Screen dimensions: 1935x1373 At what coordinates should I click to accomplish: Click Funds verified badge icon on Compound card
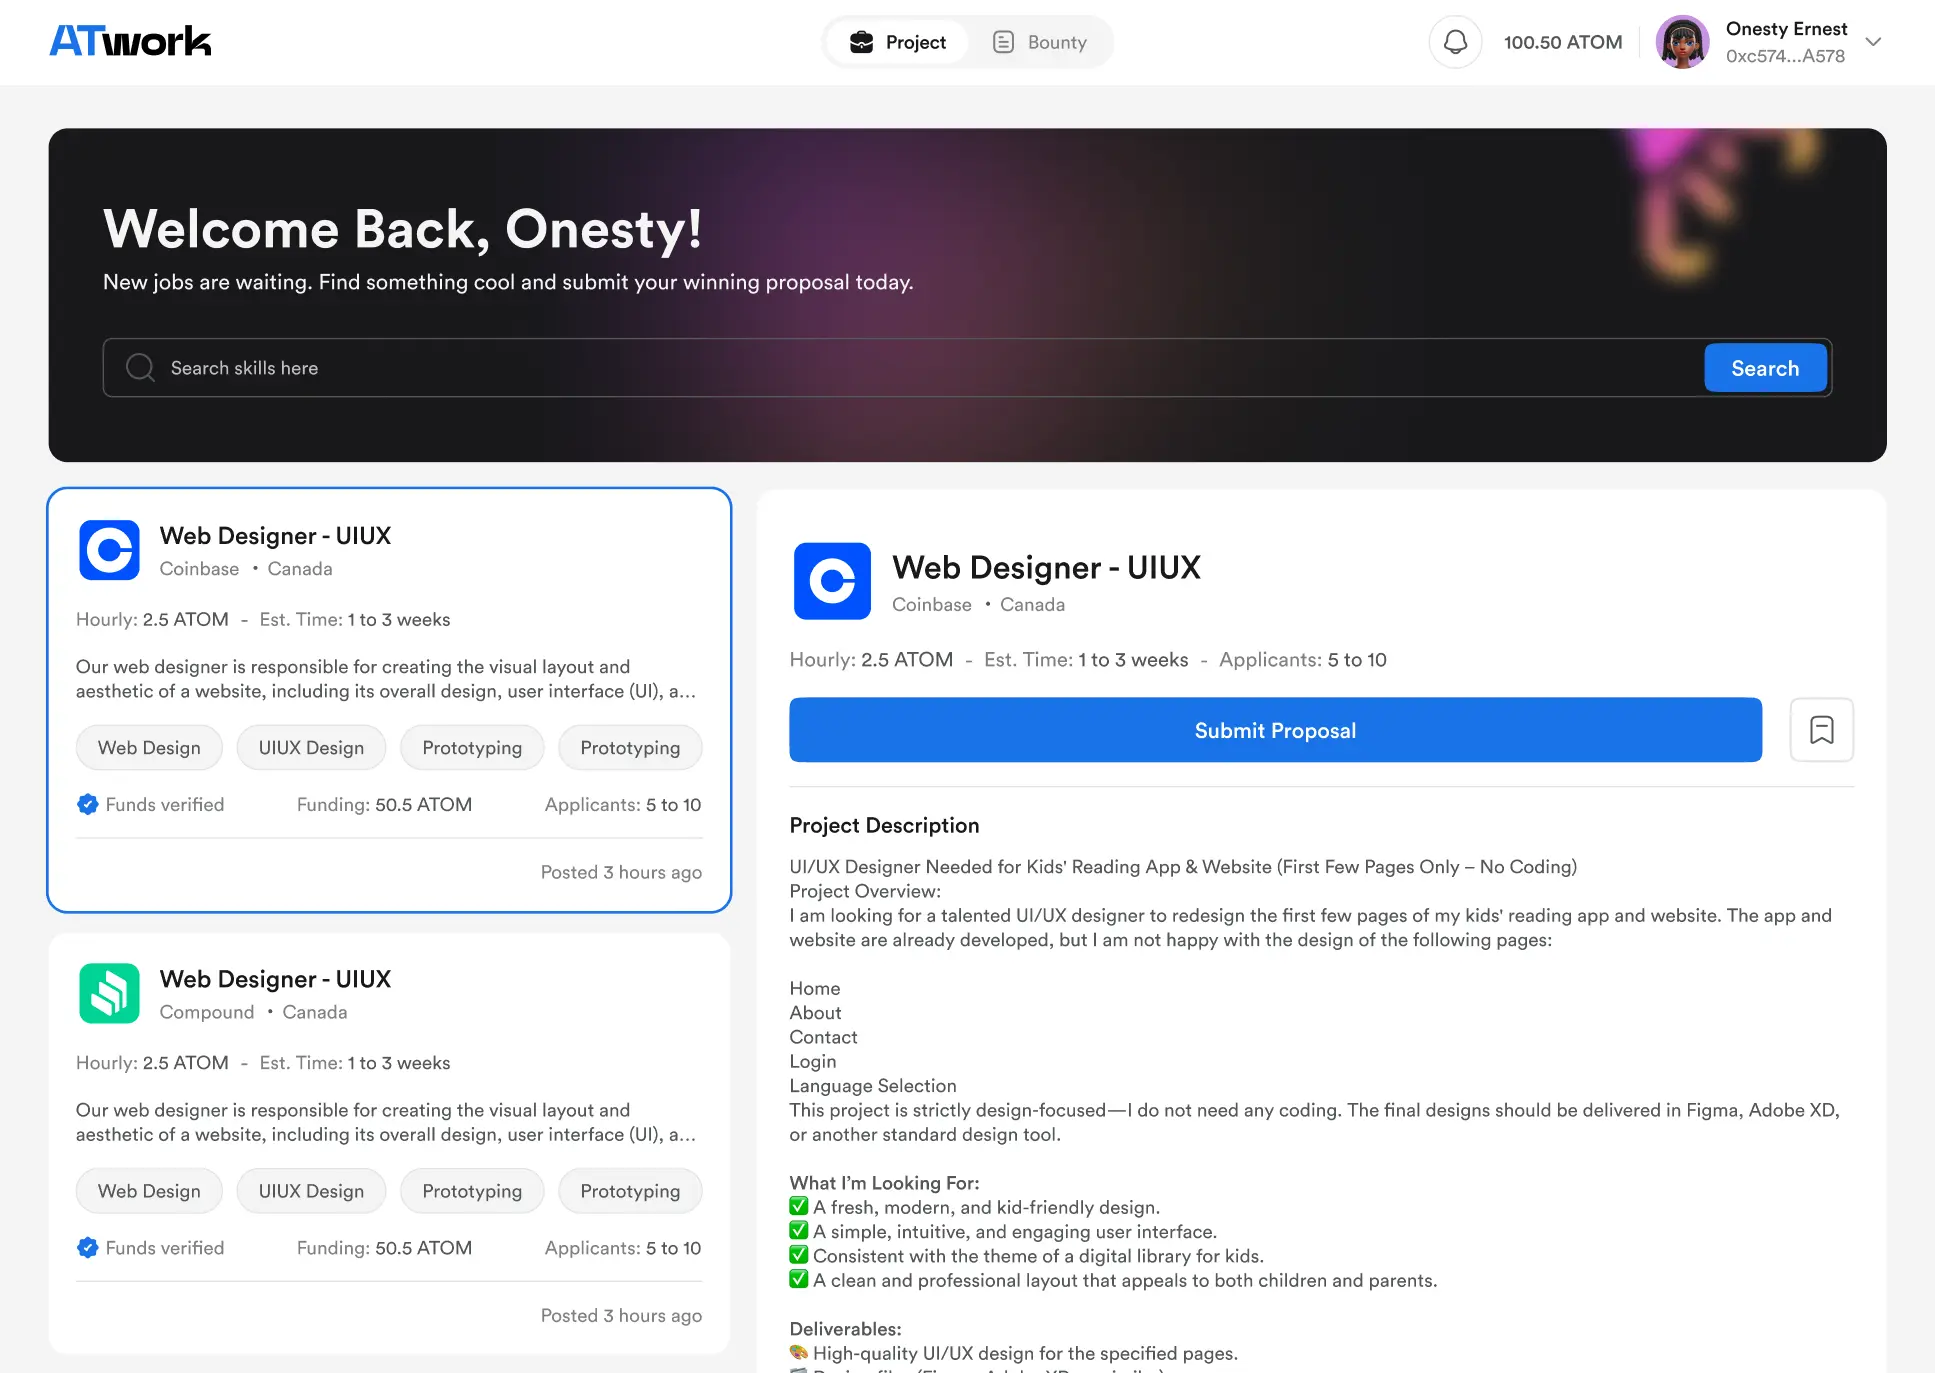coord(88,1247)
